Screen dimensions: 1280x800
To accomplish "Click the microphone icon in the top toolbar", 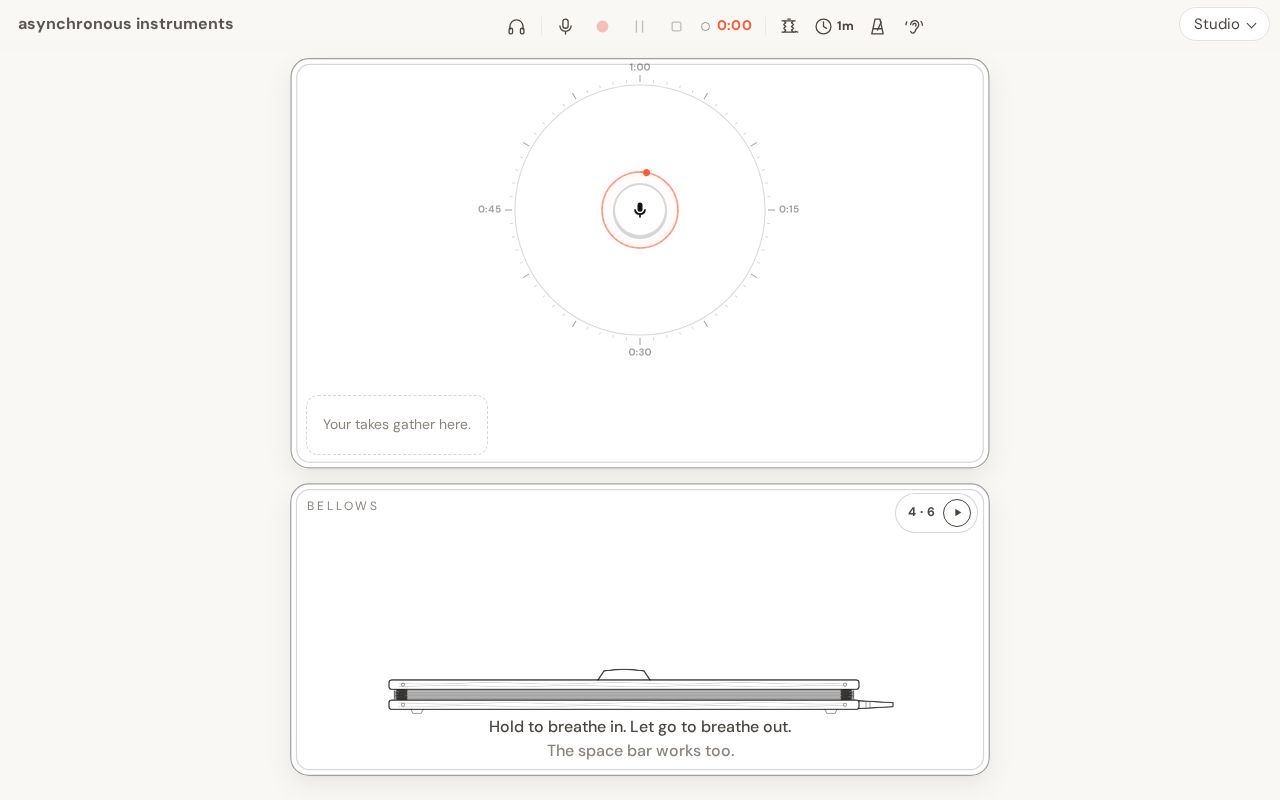I will (565, 27).
